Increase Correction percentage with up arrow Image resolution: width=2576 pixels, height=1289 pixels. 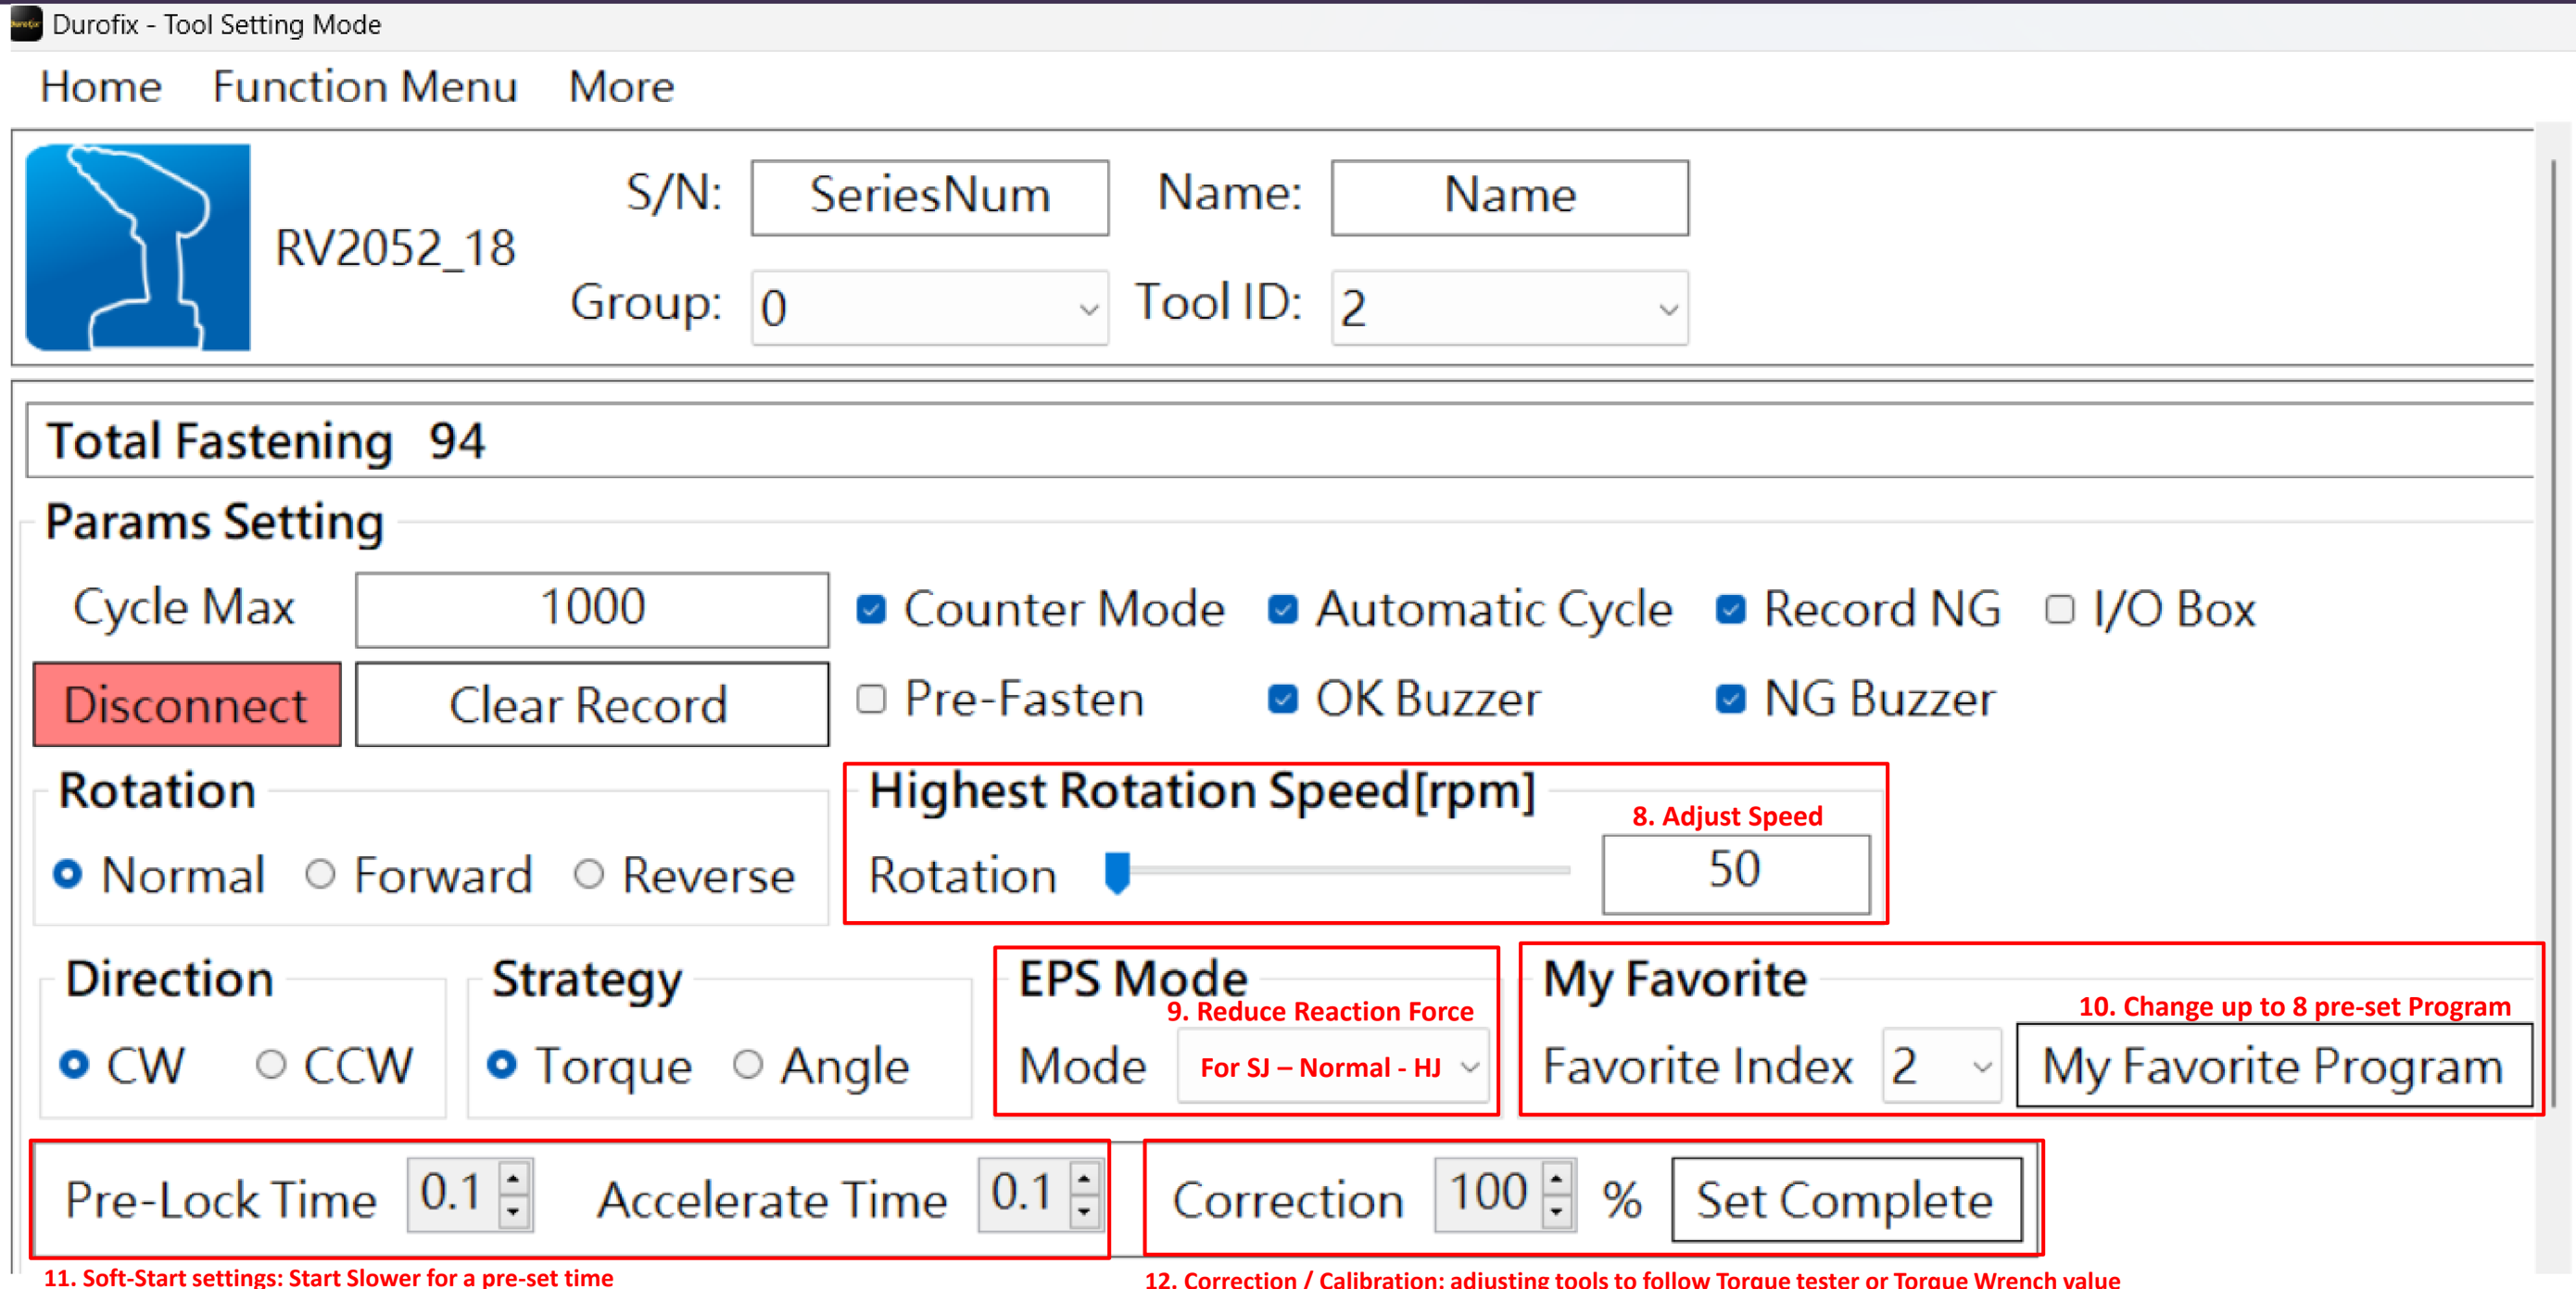click(x=1556, y=1179)
